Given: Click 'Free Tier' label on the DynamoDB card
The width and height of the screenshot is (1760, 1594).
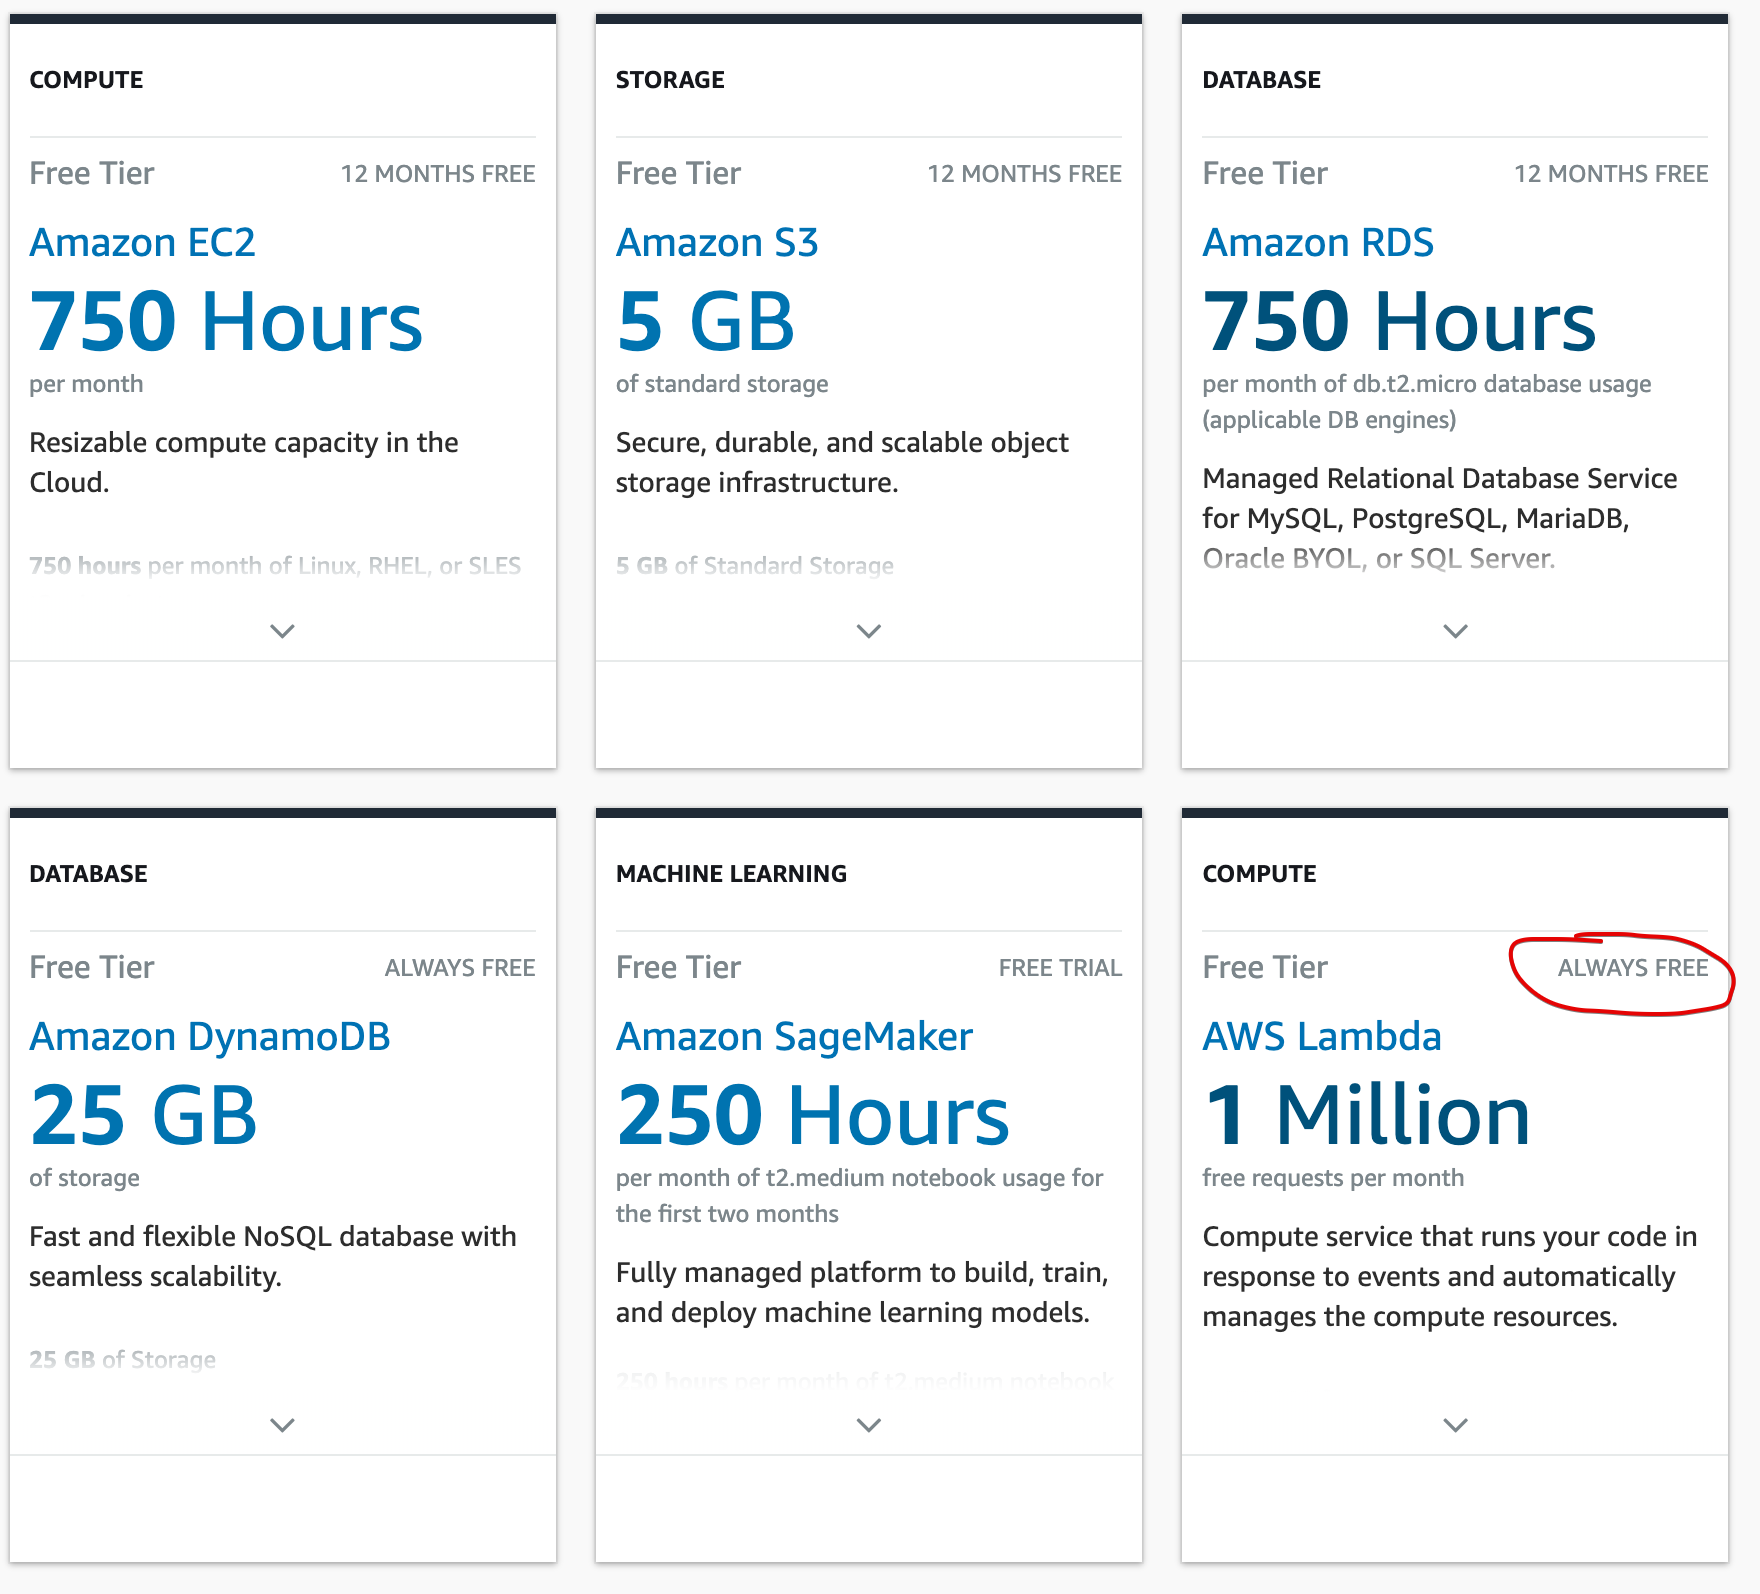Looking at the screenshot, I should tap(92, 968).
